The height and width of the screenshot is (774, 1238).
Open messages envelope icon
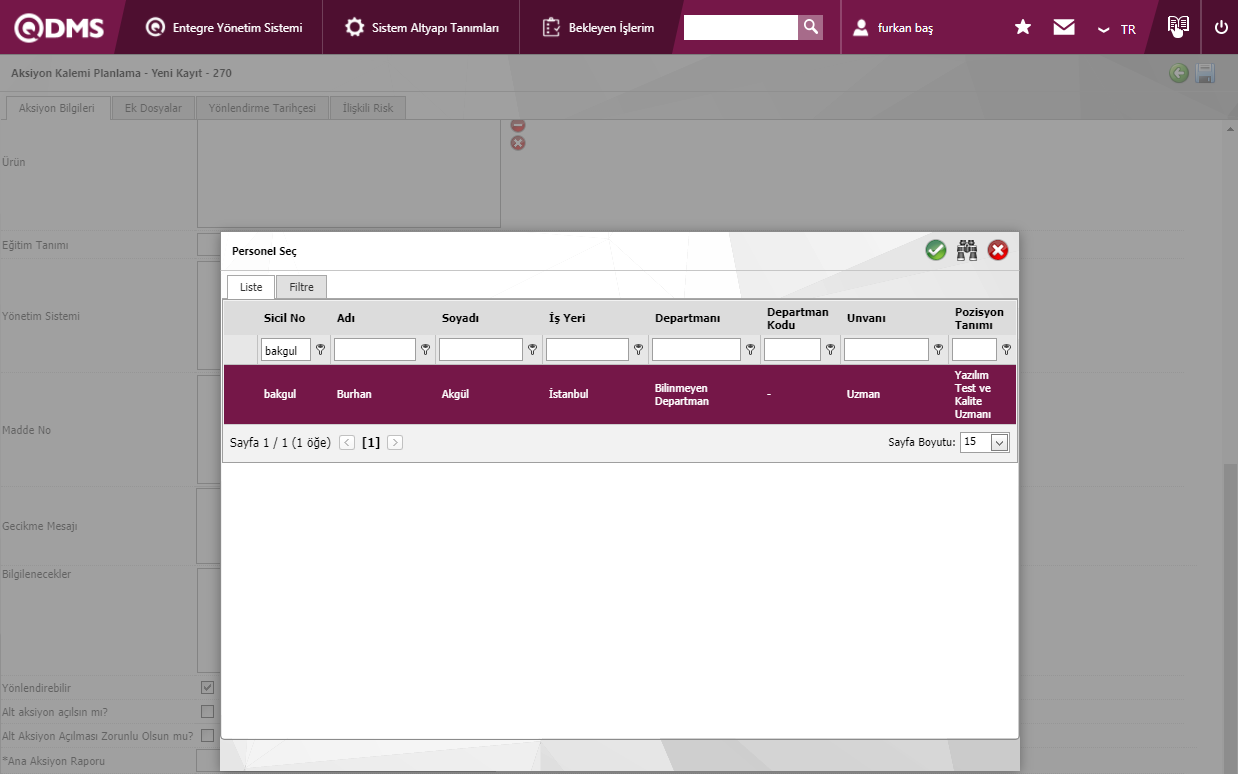click(1064, 28)
